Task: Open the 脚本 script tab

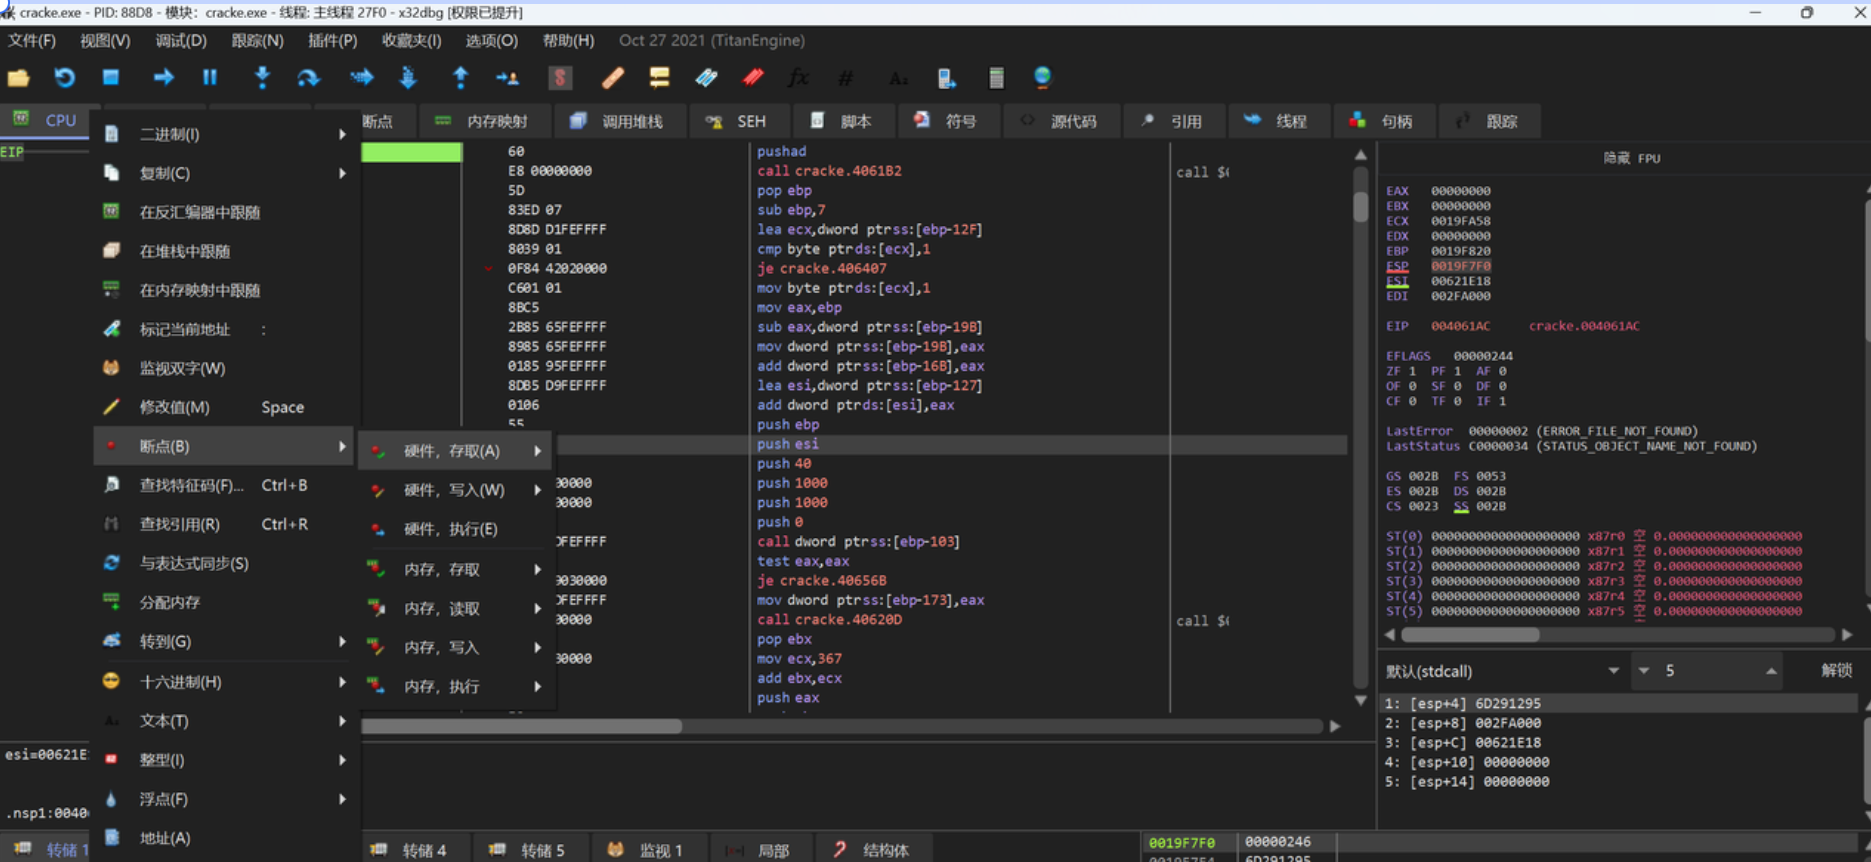Action: [842, 121]
